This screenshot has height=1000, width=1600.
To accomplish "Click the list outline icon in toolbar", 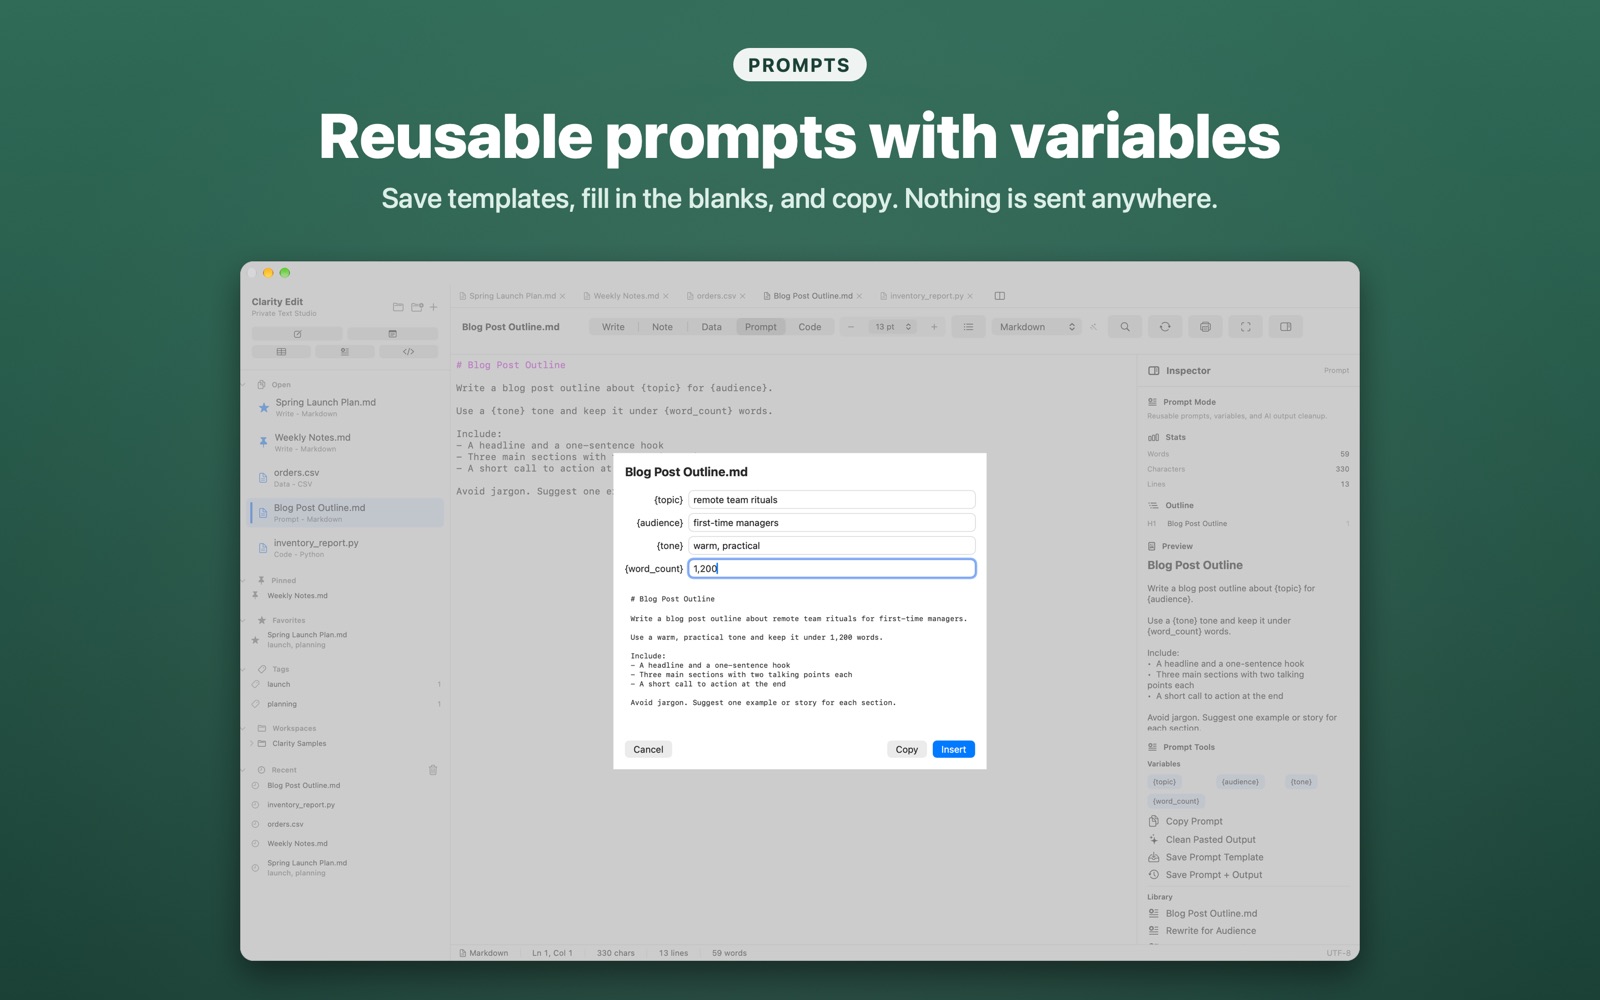I will point(968,327).
